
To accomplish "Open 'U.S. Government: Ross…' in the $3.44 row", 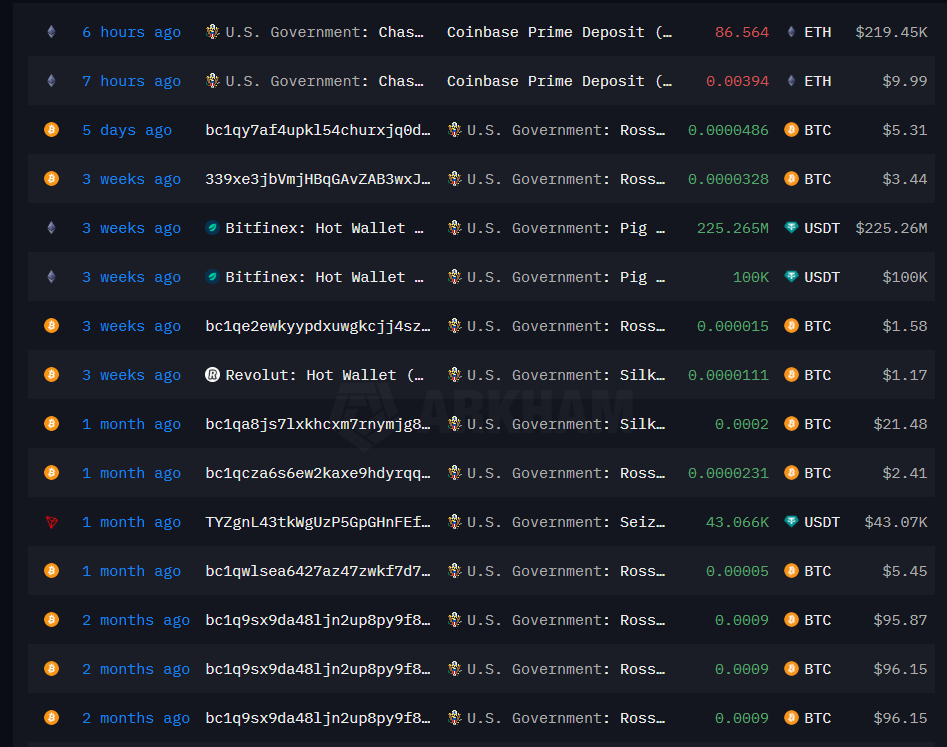I will [566, 179].
